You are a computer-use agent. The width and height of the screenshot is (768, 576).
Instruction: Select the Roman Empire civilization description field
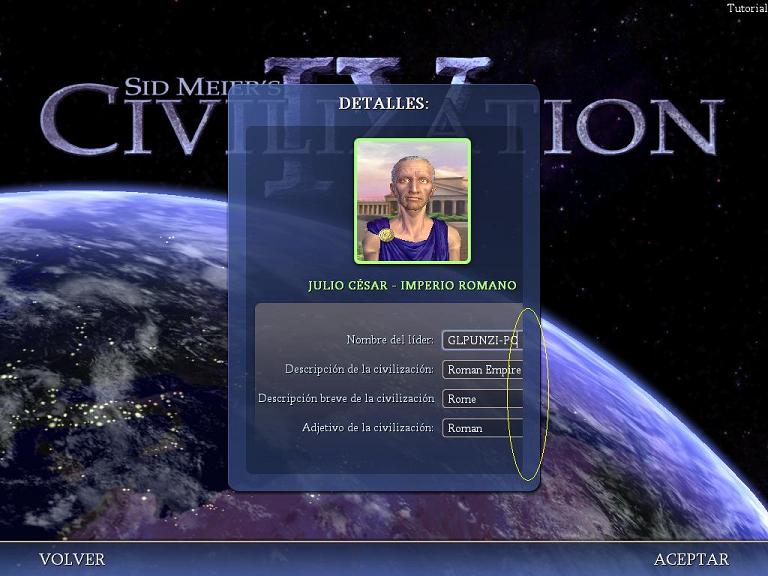[482, 369]
